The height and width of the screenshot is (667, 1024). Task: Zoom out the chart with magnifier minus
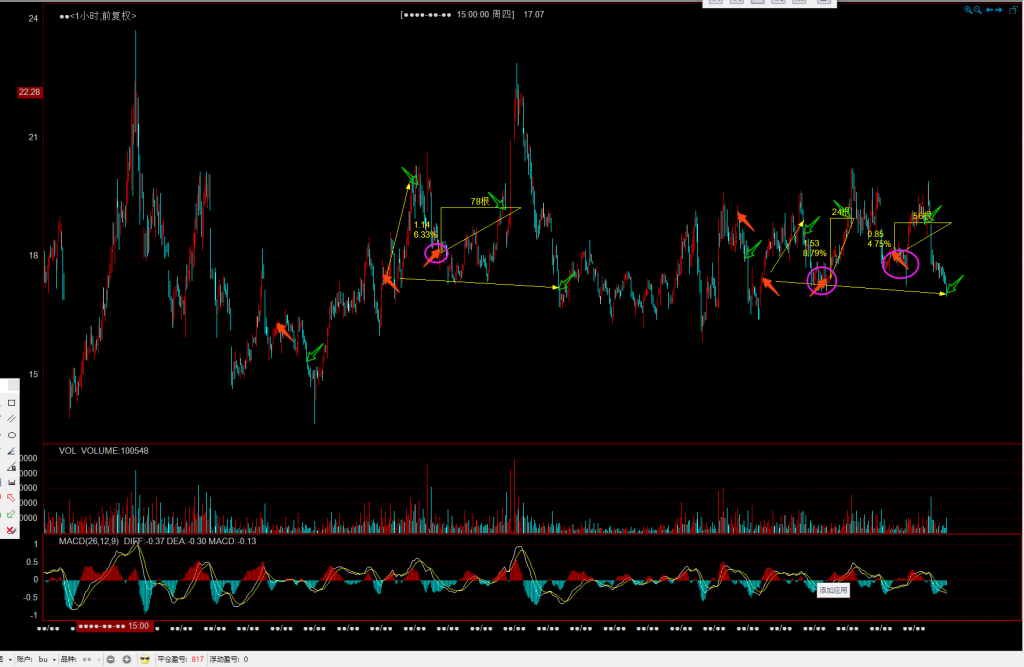click(x=978, y=9)
